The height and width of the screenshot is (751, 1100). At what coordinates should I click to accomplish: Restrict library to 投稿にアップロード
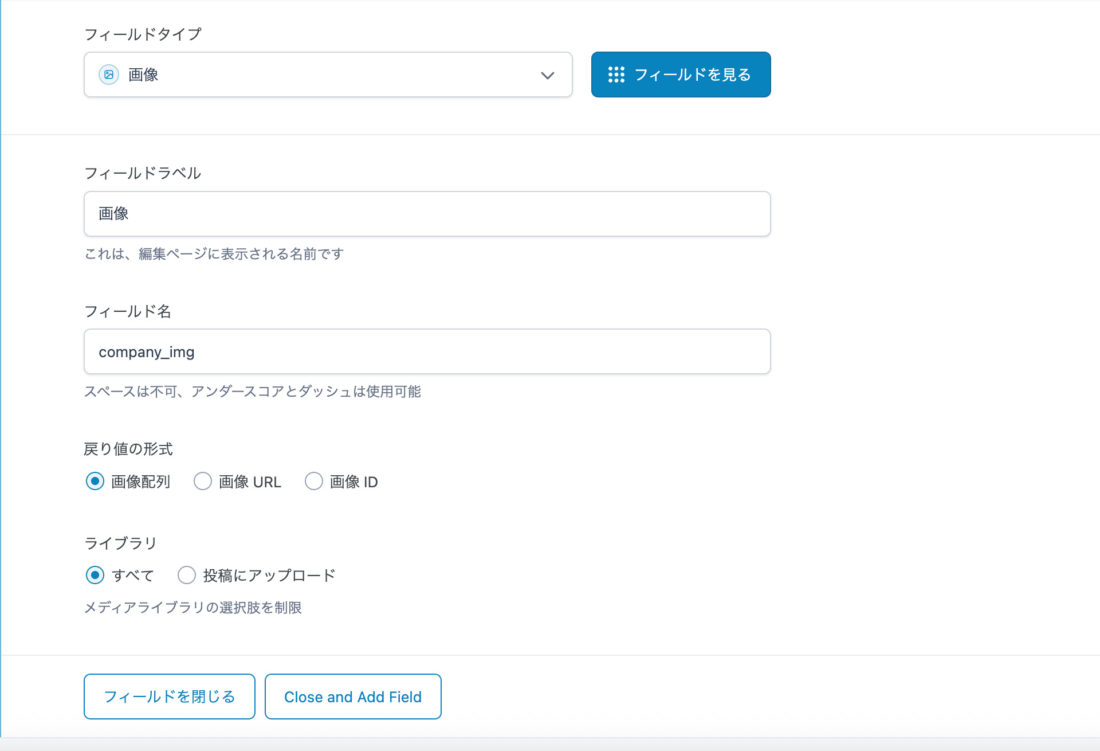pyautogui.click(x=187, y=575)
